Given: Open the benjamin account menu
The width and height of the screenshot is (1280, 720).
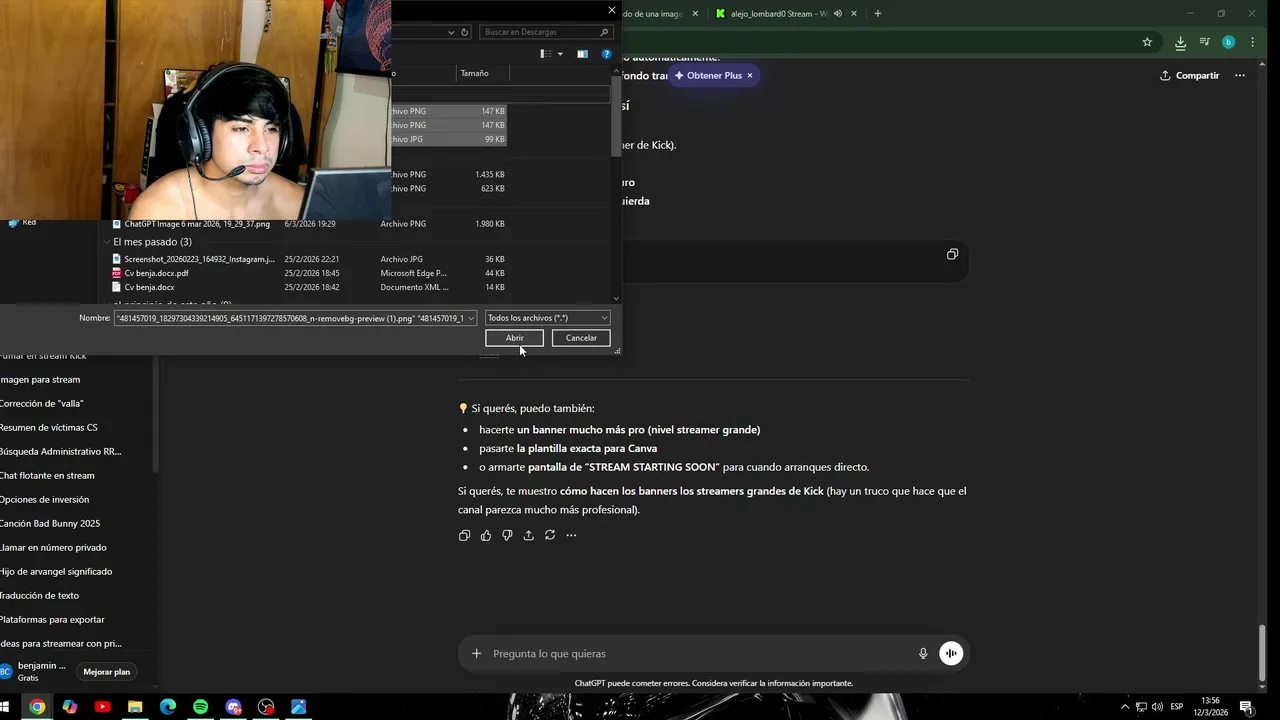Looking at the screenshot, I should [x=35, y=671].
